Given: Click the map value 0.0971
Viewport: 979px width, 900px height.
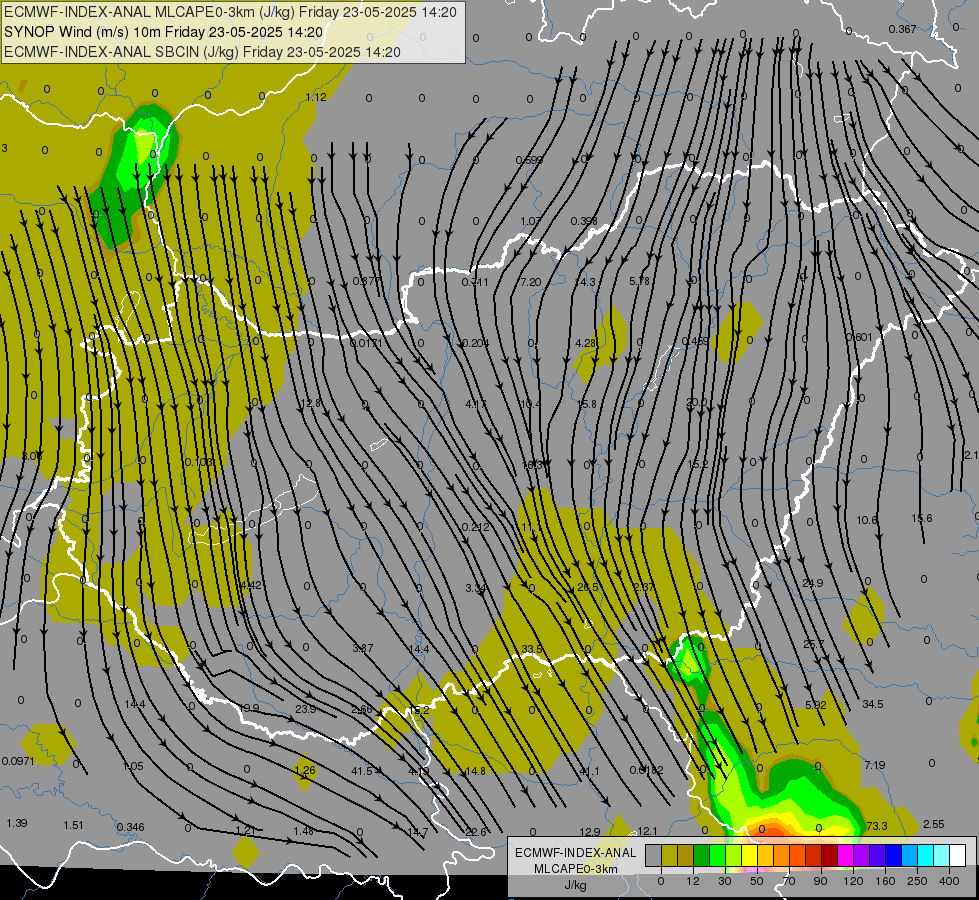Looking at the screenshot, I should click(18, 761).
